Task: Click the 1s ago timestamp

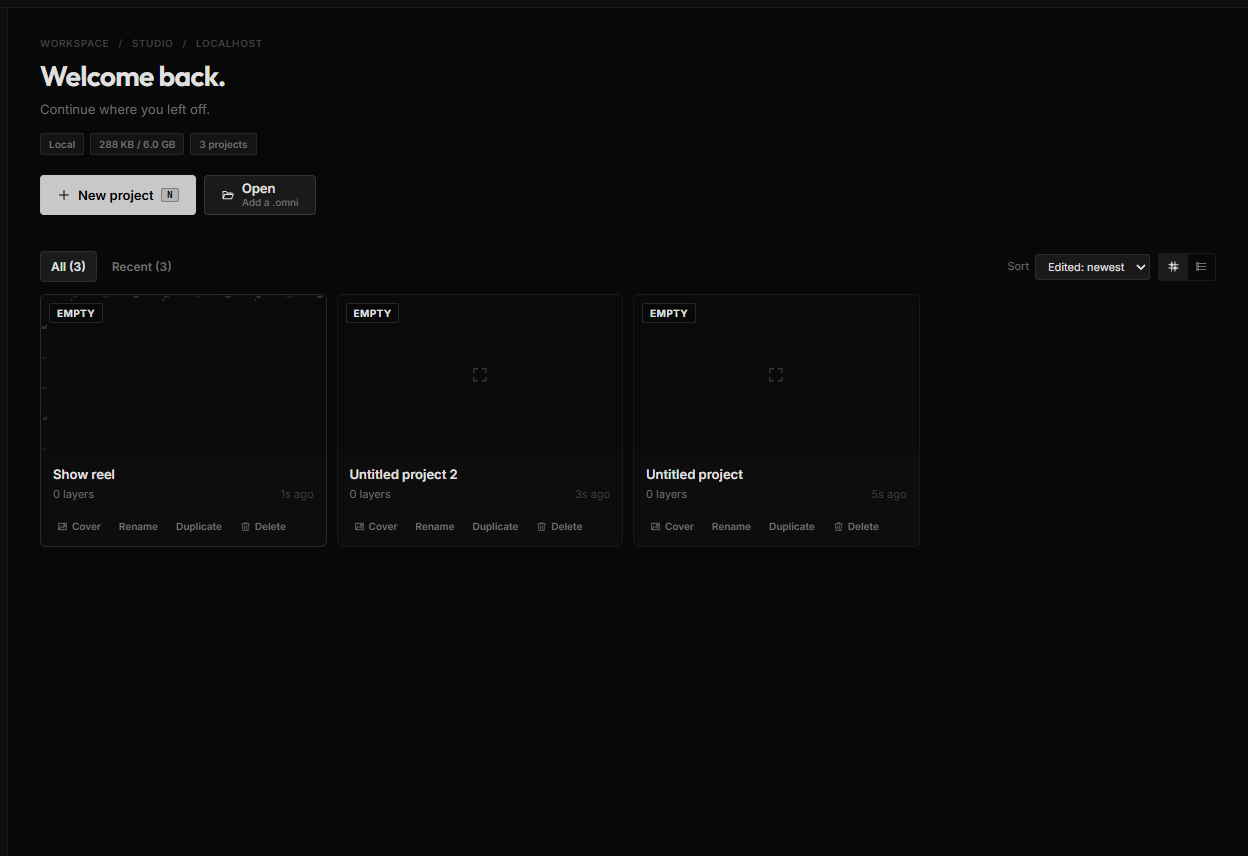Action: coord(297,495)
